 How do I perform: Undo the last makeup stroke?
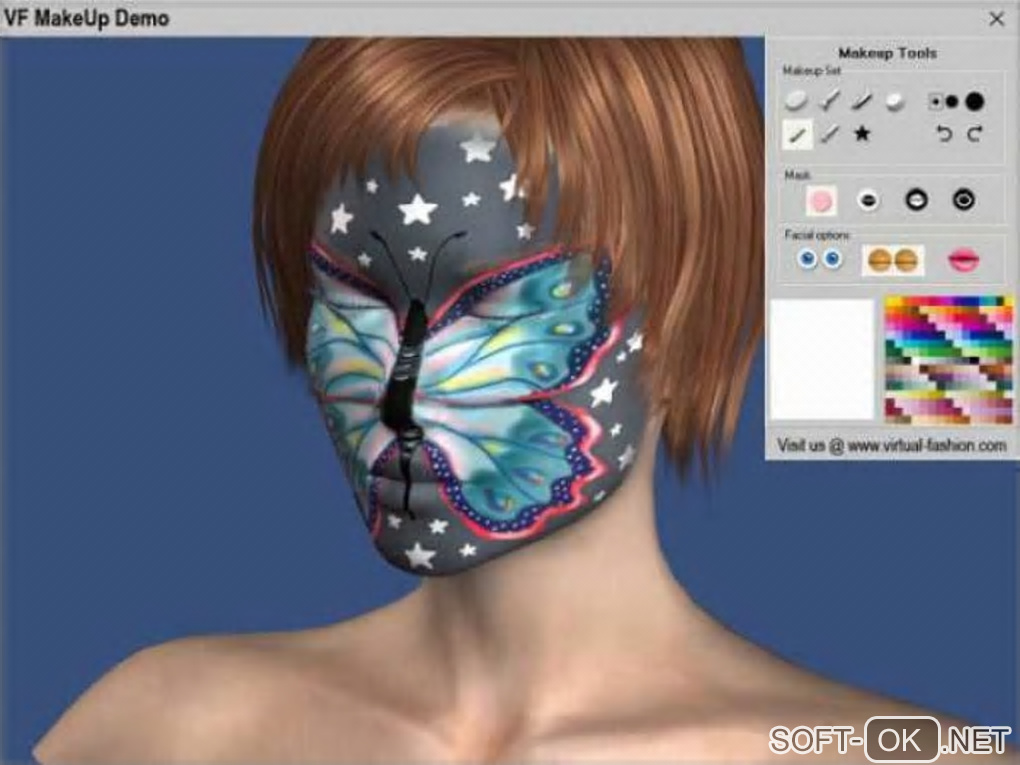point(943,134)
